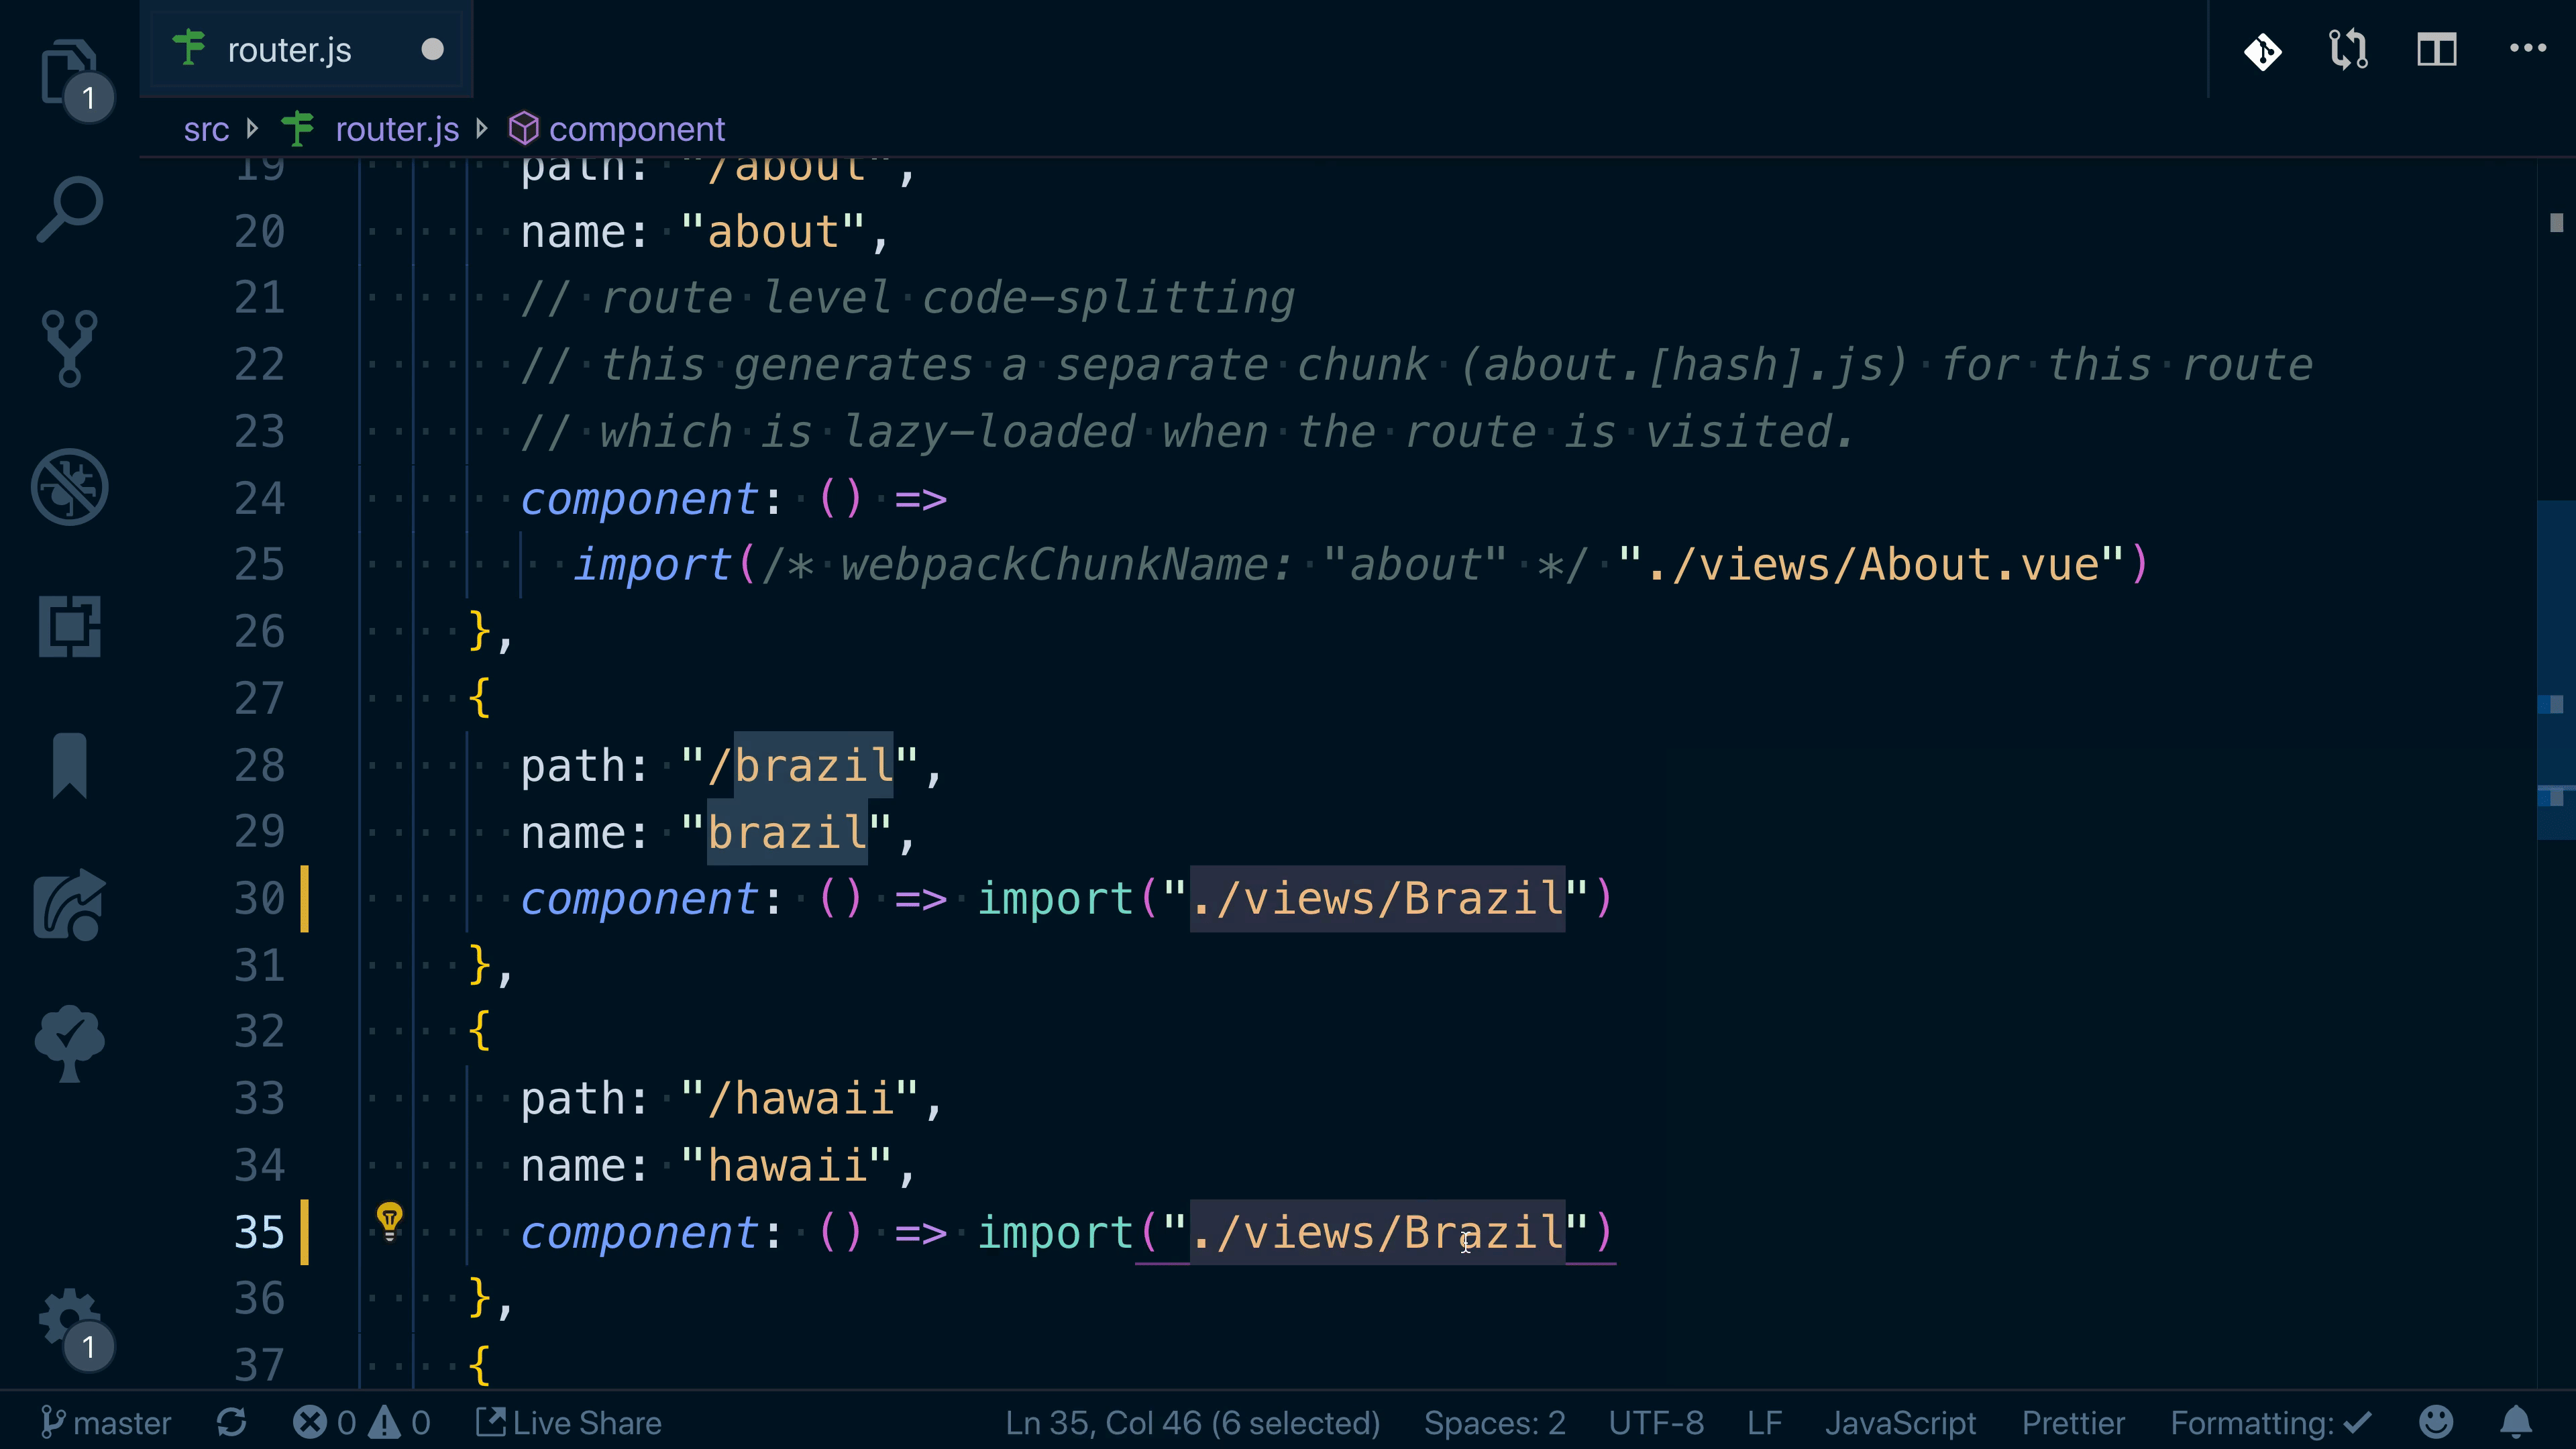The width and height of the screenshot is (2576, 1449).
Task: Toggle Formatting checkmark in status bar
Action: 2270,1422
